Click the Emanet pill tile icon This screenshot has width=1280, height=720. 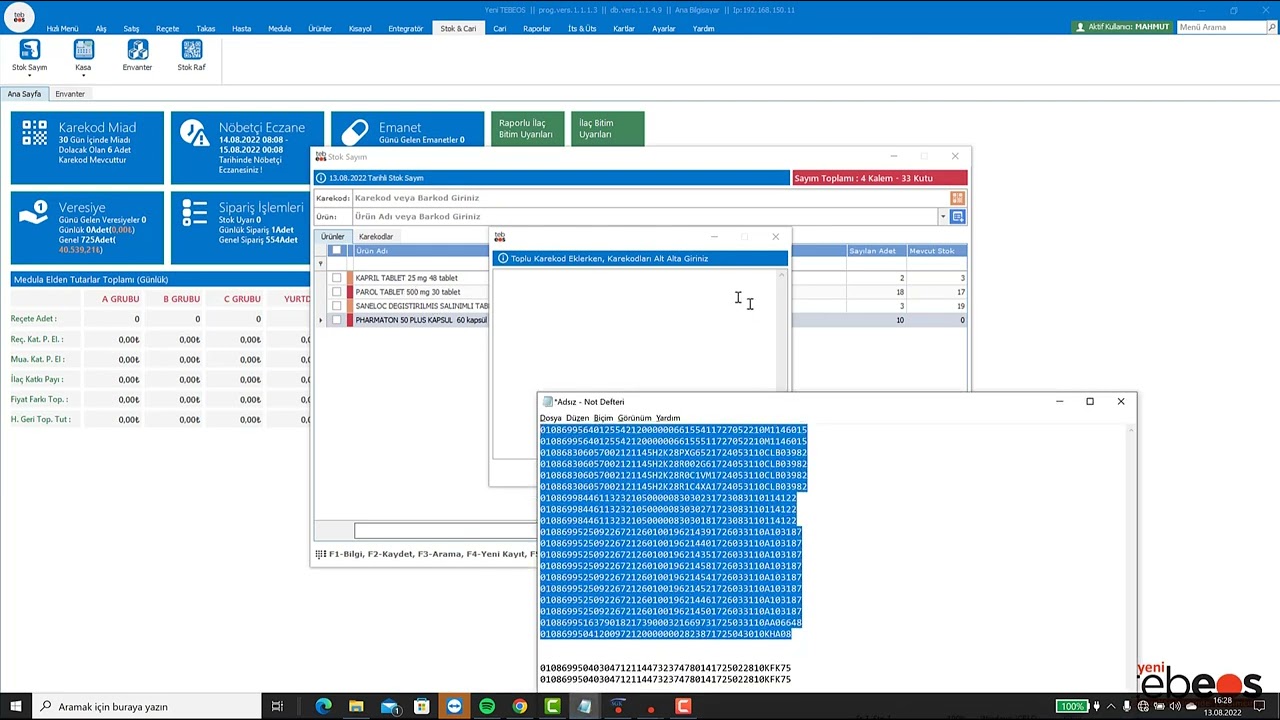[x=355, y=133]
